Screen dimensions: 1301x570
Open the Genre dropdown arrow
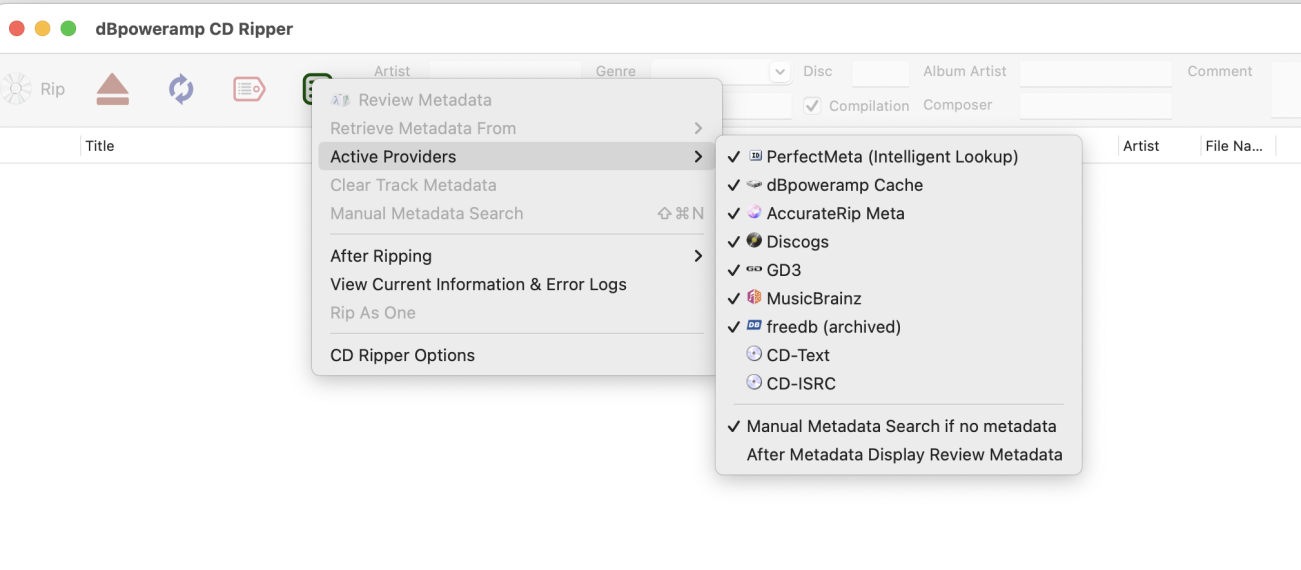(780, 72)
